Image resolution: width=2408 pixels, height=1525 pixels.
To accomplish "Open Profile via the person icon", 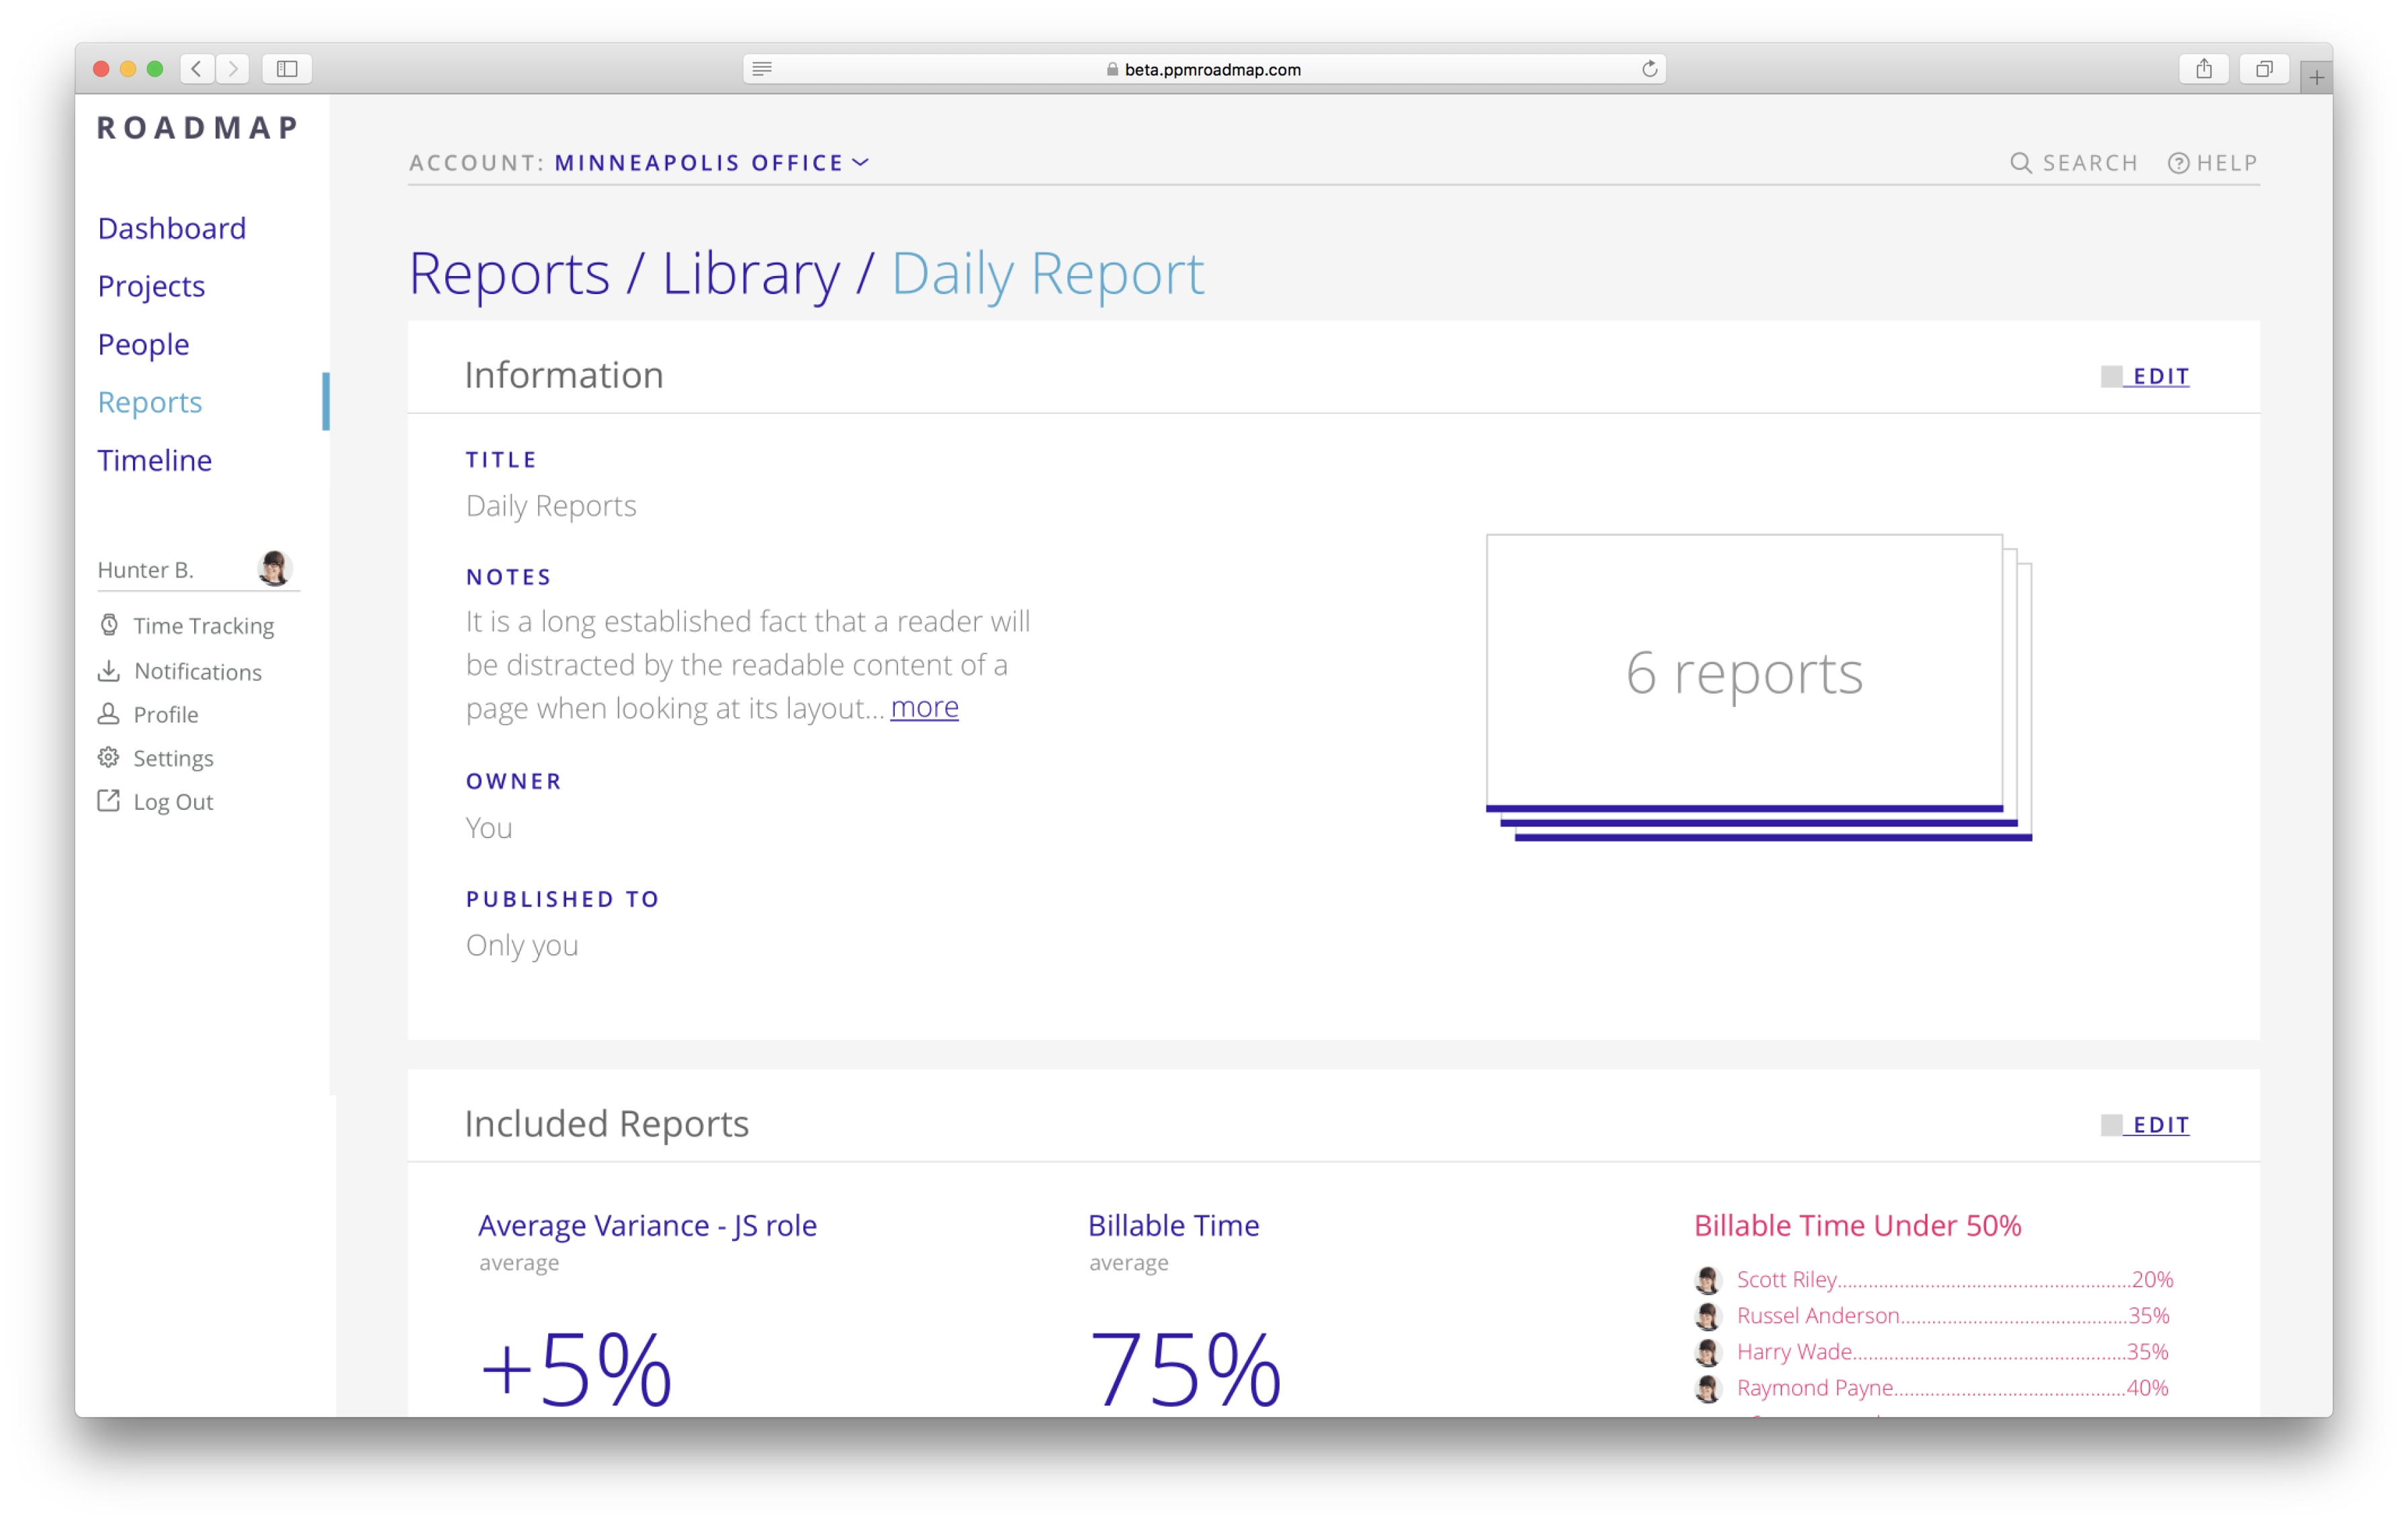I will tap(108, 714).
